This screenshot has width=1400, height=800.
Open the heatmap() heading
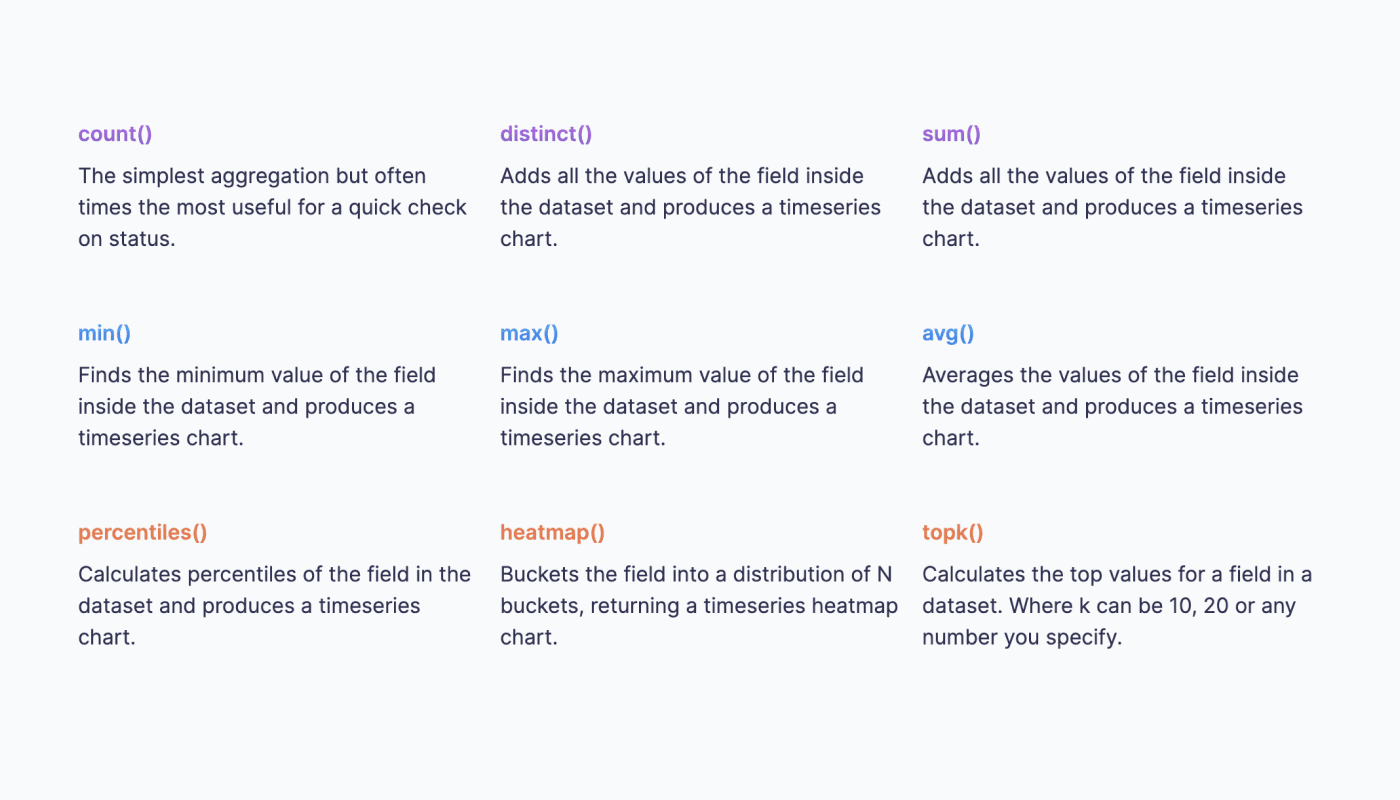click(x=552, y=532)
